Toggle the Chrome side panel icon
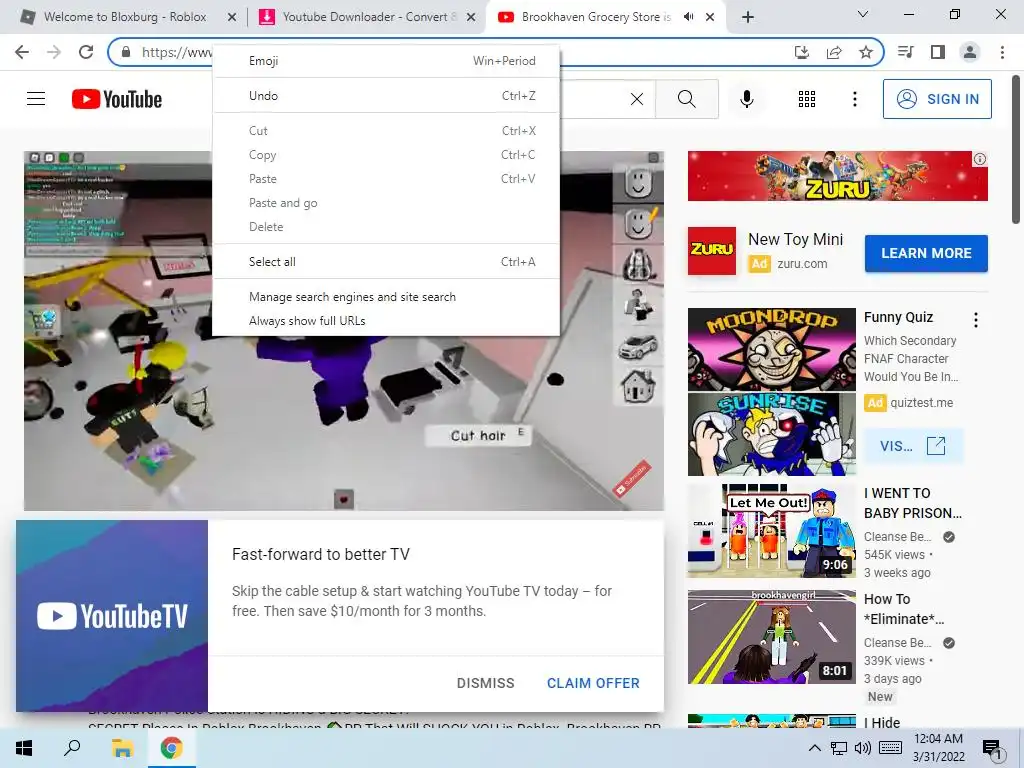The height and width of the screenshot is (768, 1024). [938, 52]
